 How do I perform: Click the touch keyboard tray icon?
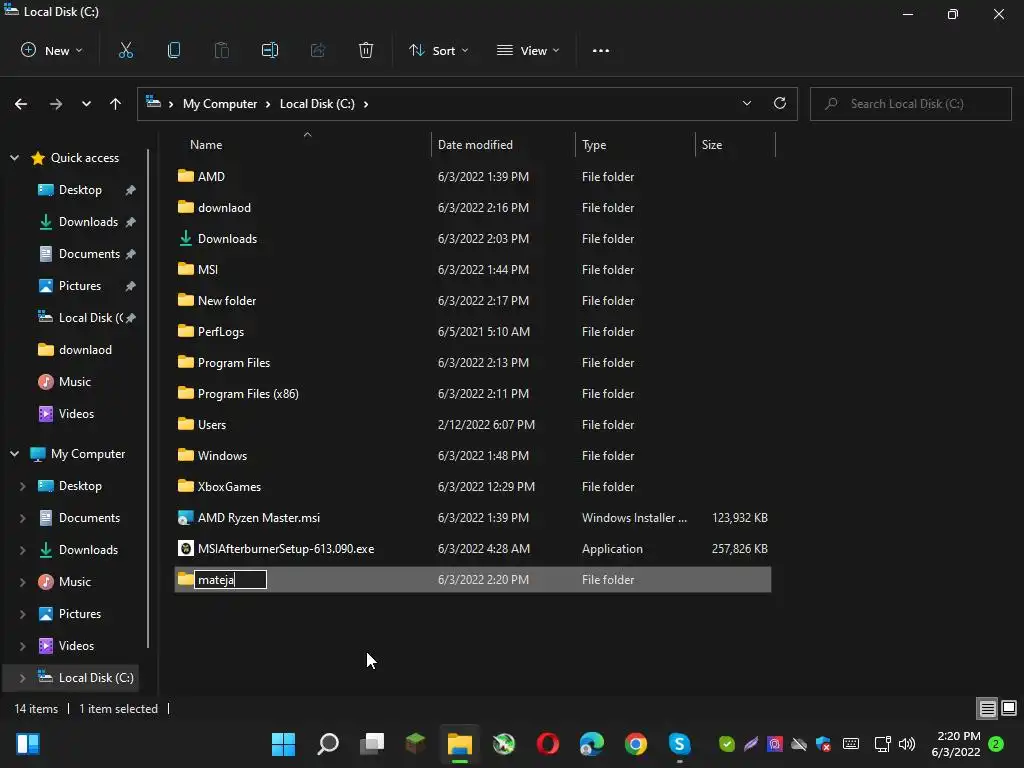coord(851,744)
